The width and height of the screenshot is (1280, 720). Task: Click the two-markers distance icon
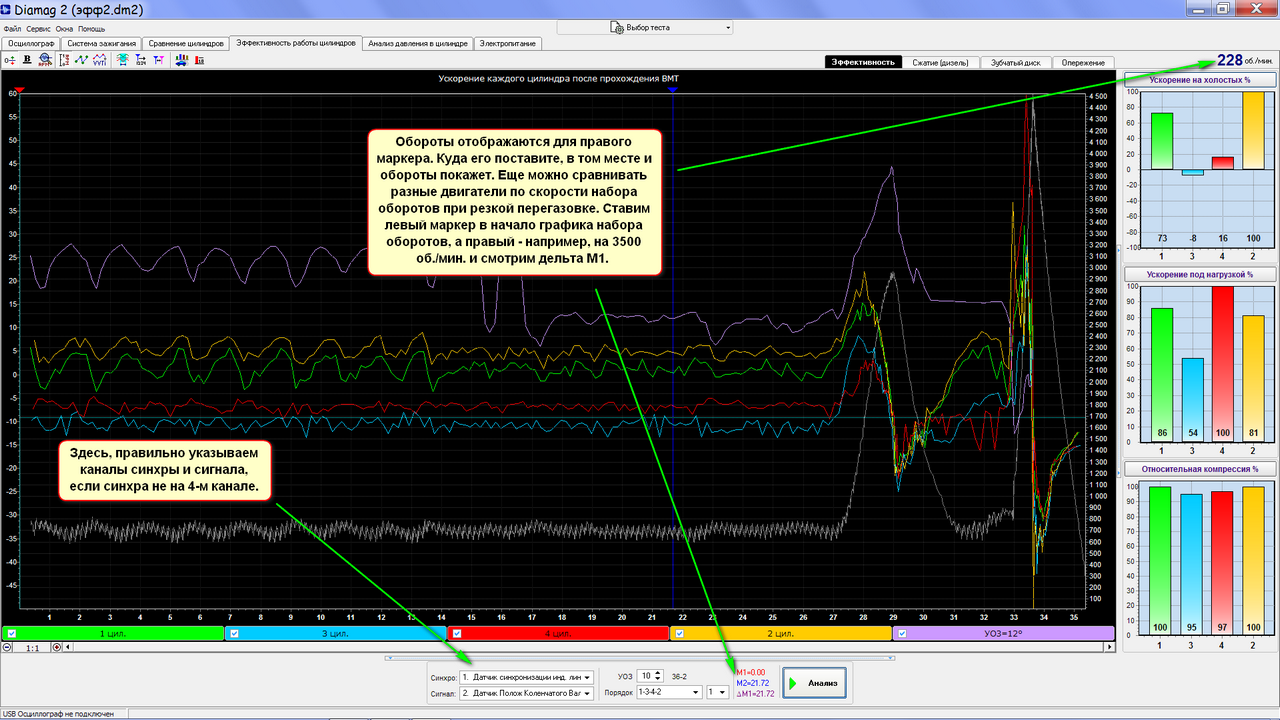click(x=158, y=60)
